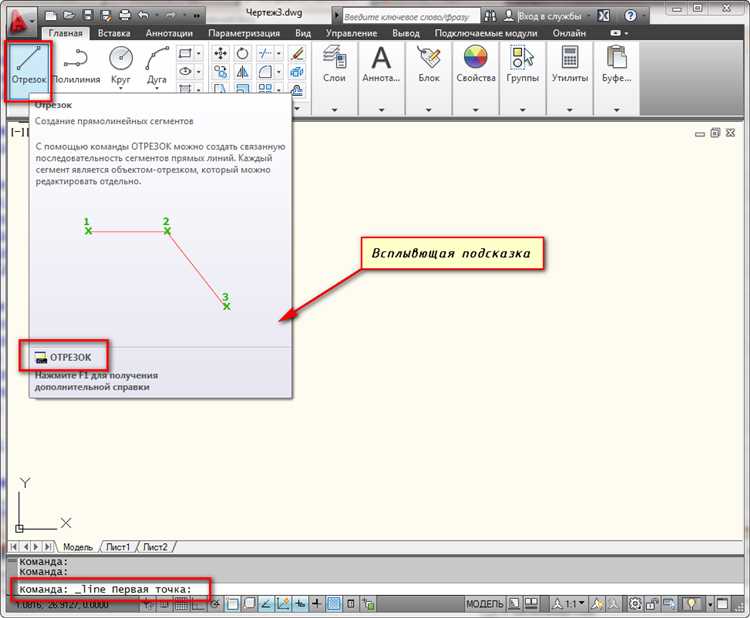Activate the Move tool with four arrows
This screenshot has width=750, height=618.
point(221,53)
